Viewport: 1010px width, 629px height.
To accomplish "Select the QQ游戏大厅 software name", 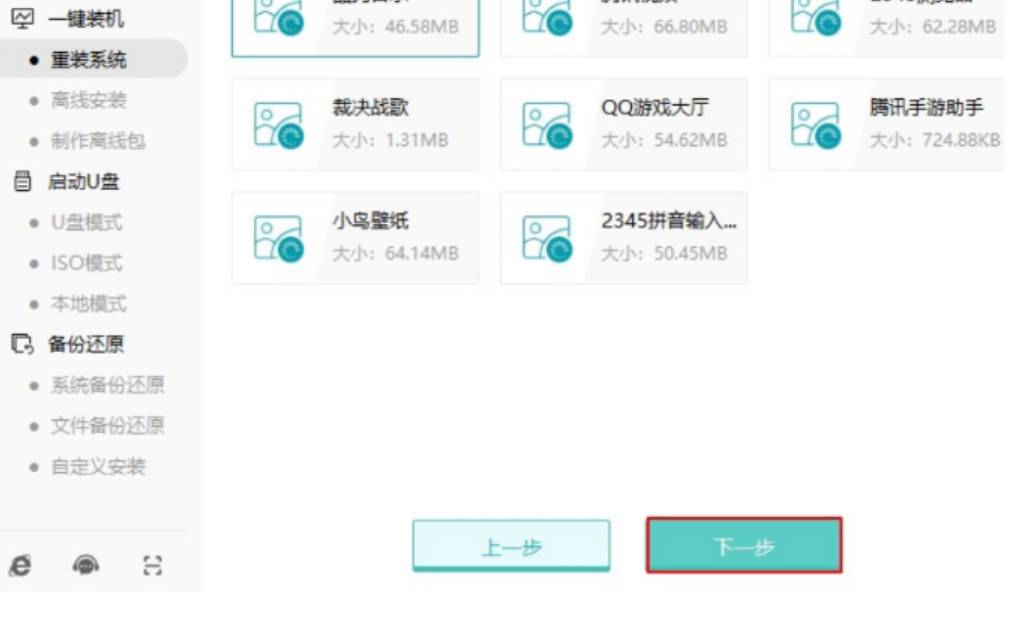I will point(654,108).
